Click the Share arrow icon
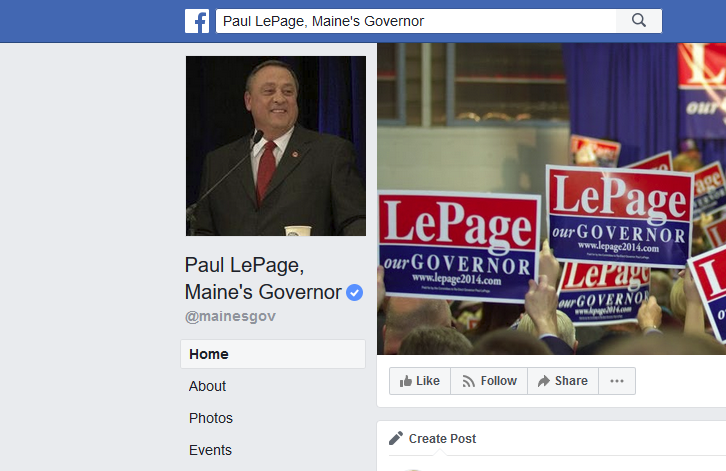Image resolution: width=726 pixels, height=471 pixels. click(x=544, y=381)
